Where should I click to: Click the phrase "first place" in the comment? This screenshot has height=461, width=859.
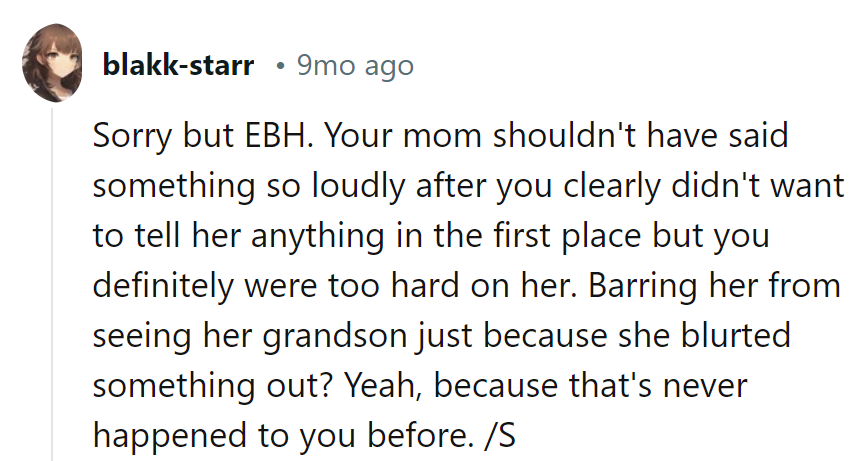(x=590, y=236)
